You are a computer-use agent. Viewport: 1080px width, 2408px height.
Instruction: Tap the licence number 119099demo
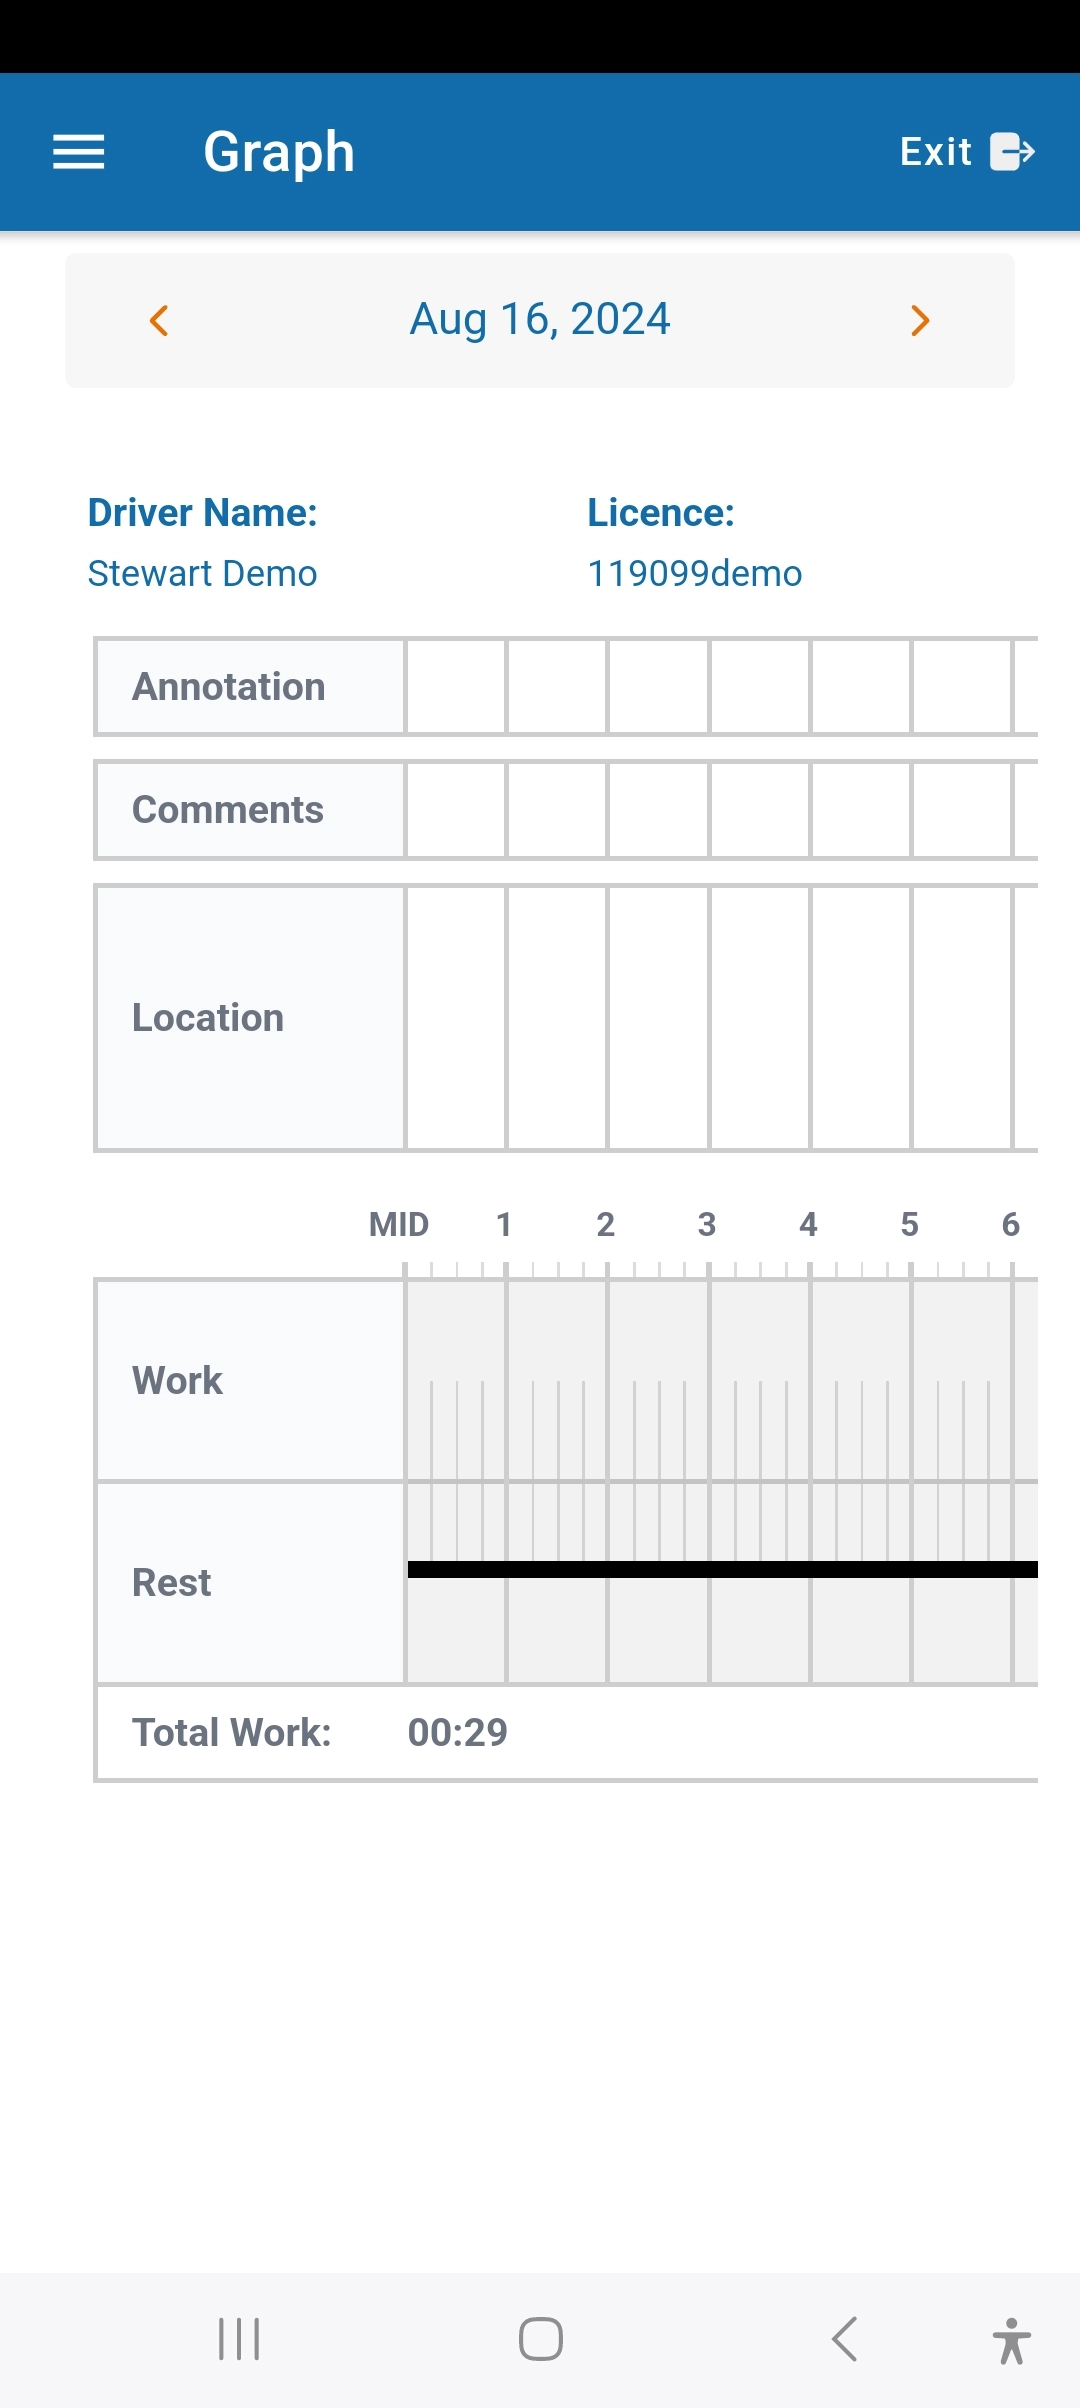[694, 574]
